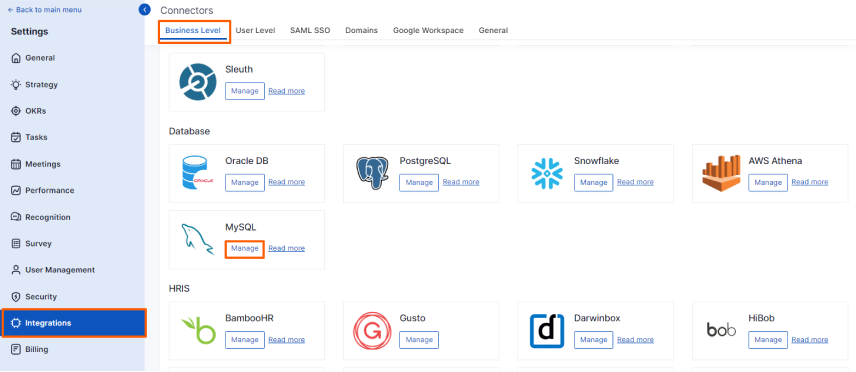856x372 pixels.
Task: Click the Billing document icon
Action: click(16, 349)
